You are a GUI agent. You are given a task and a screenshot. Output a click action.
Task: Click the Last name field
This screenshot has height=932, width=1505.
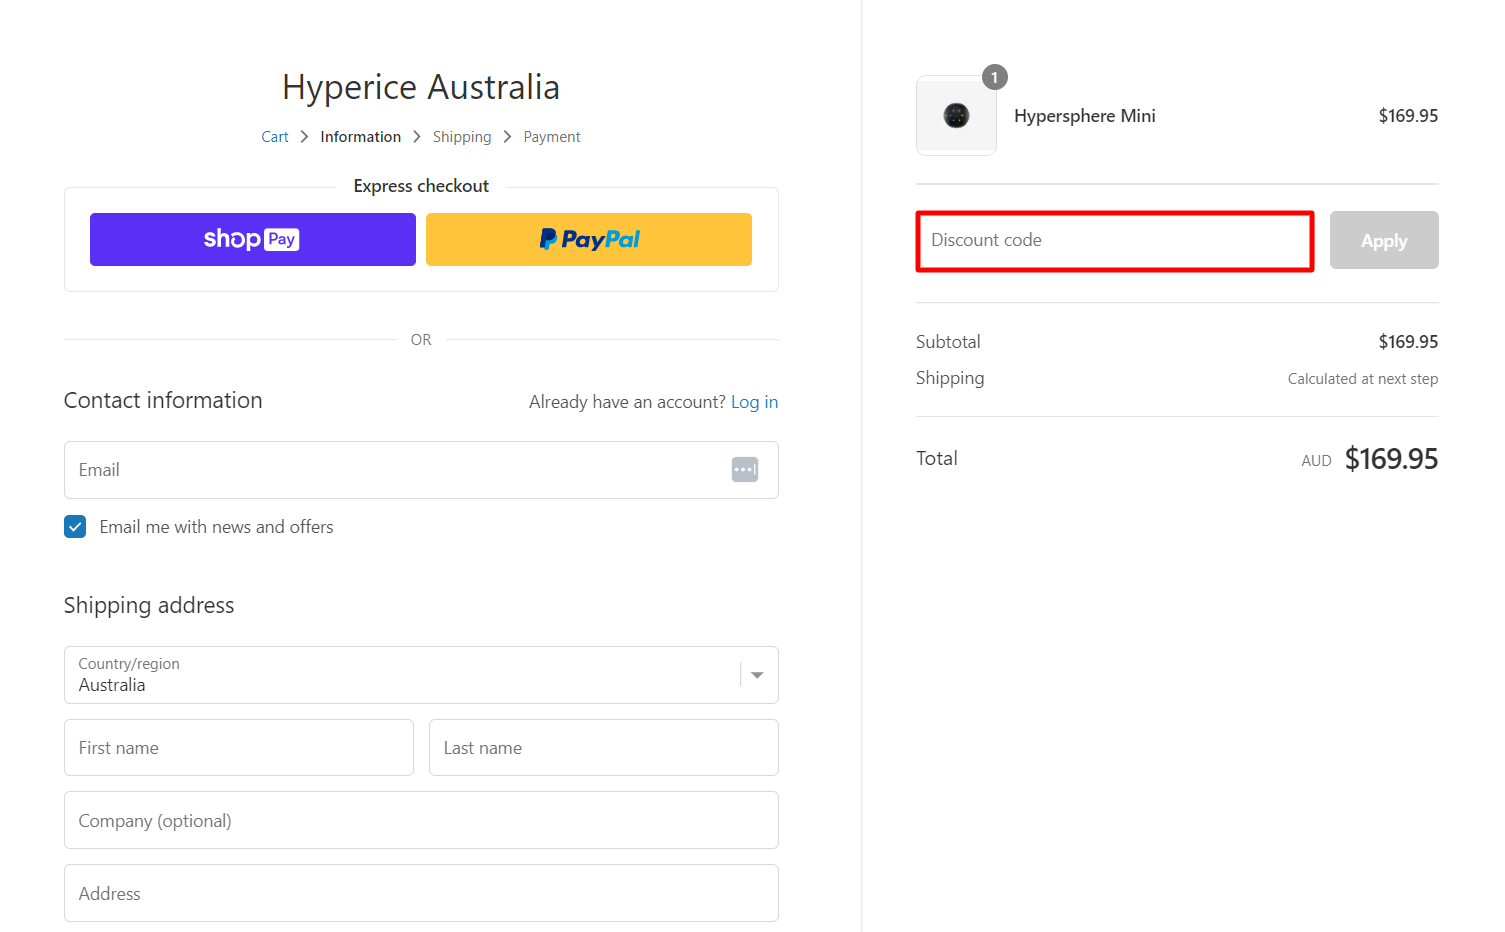(603, 747)
